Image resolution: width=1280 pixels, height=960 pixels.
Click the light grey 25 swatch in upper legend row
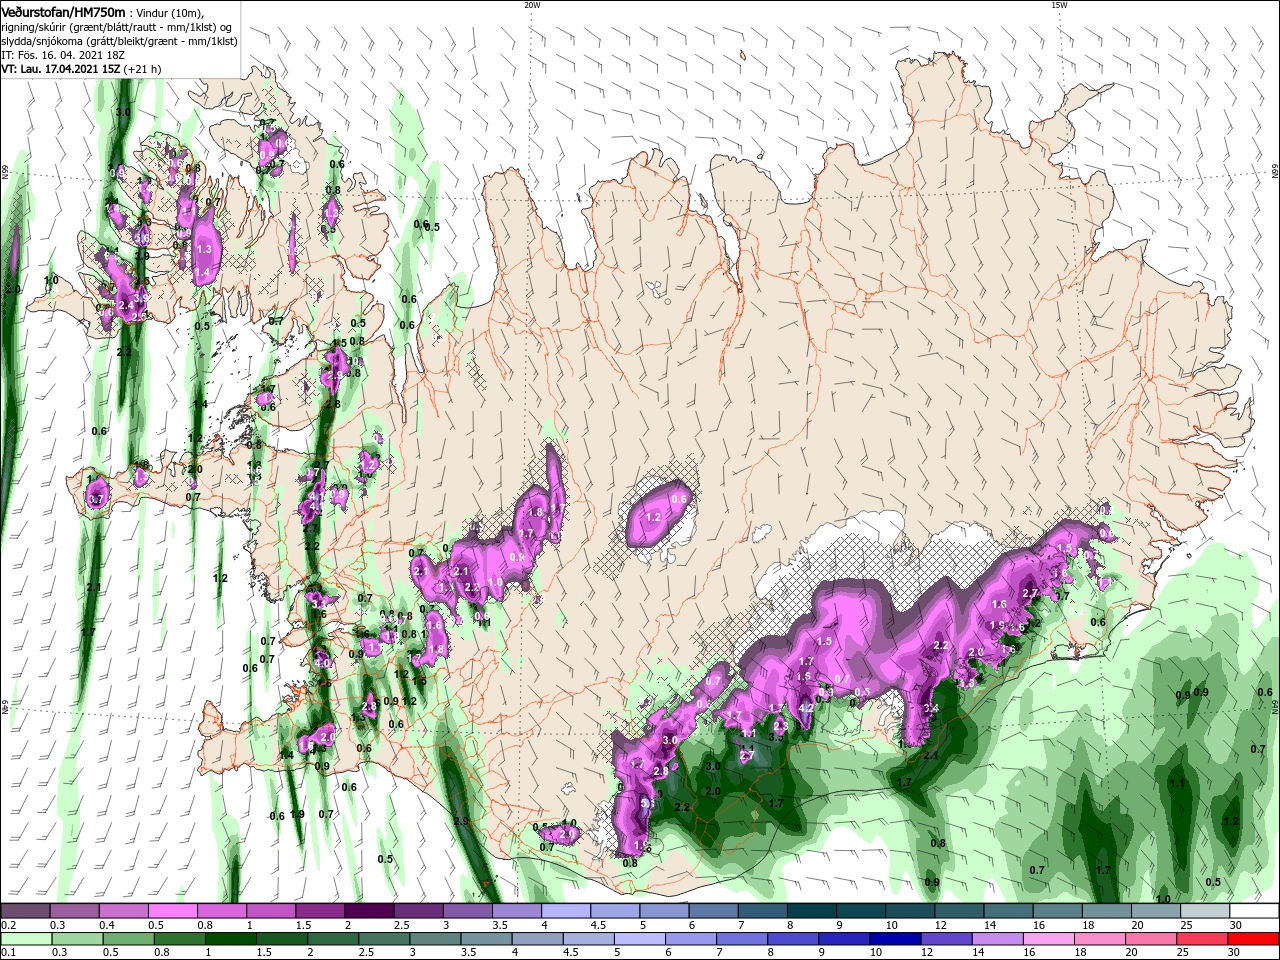coord(1205,911)
